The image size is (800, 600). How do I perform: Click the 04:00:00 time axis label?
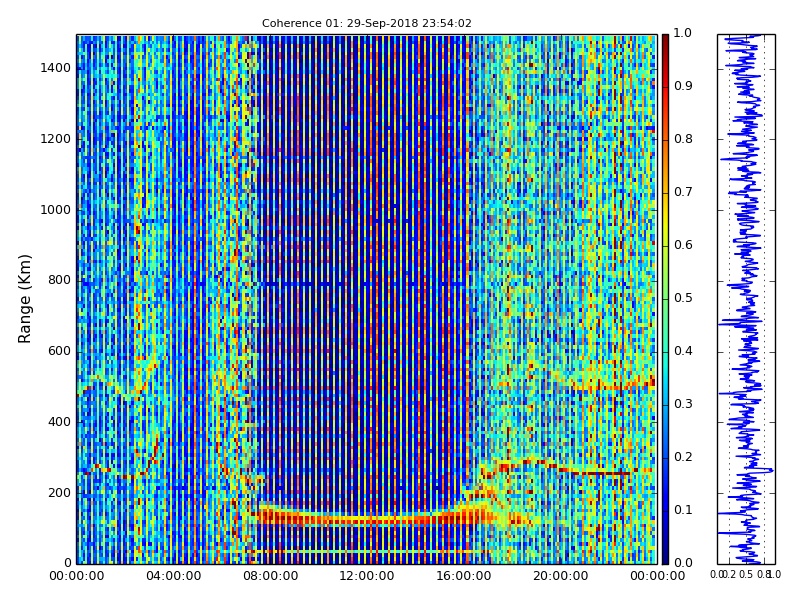[173, 576]
